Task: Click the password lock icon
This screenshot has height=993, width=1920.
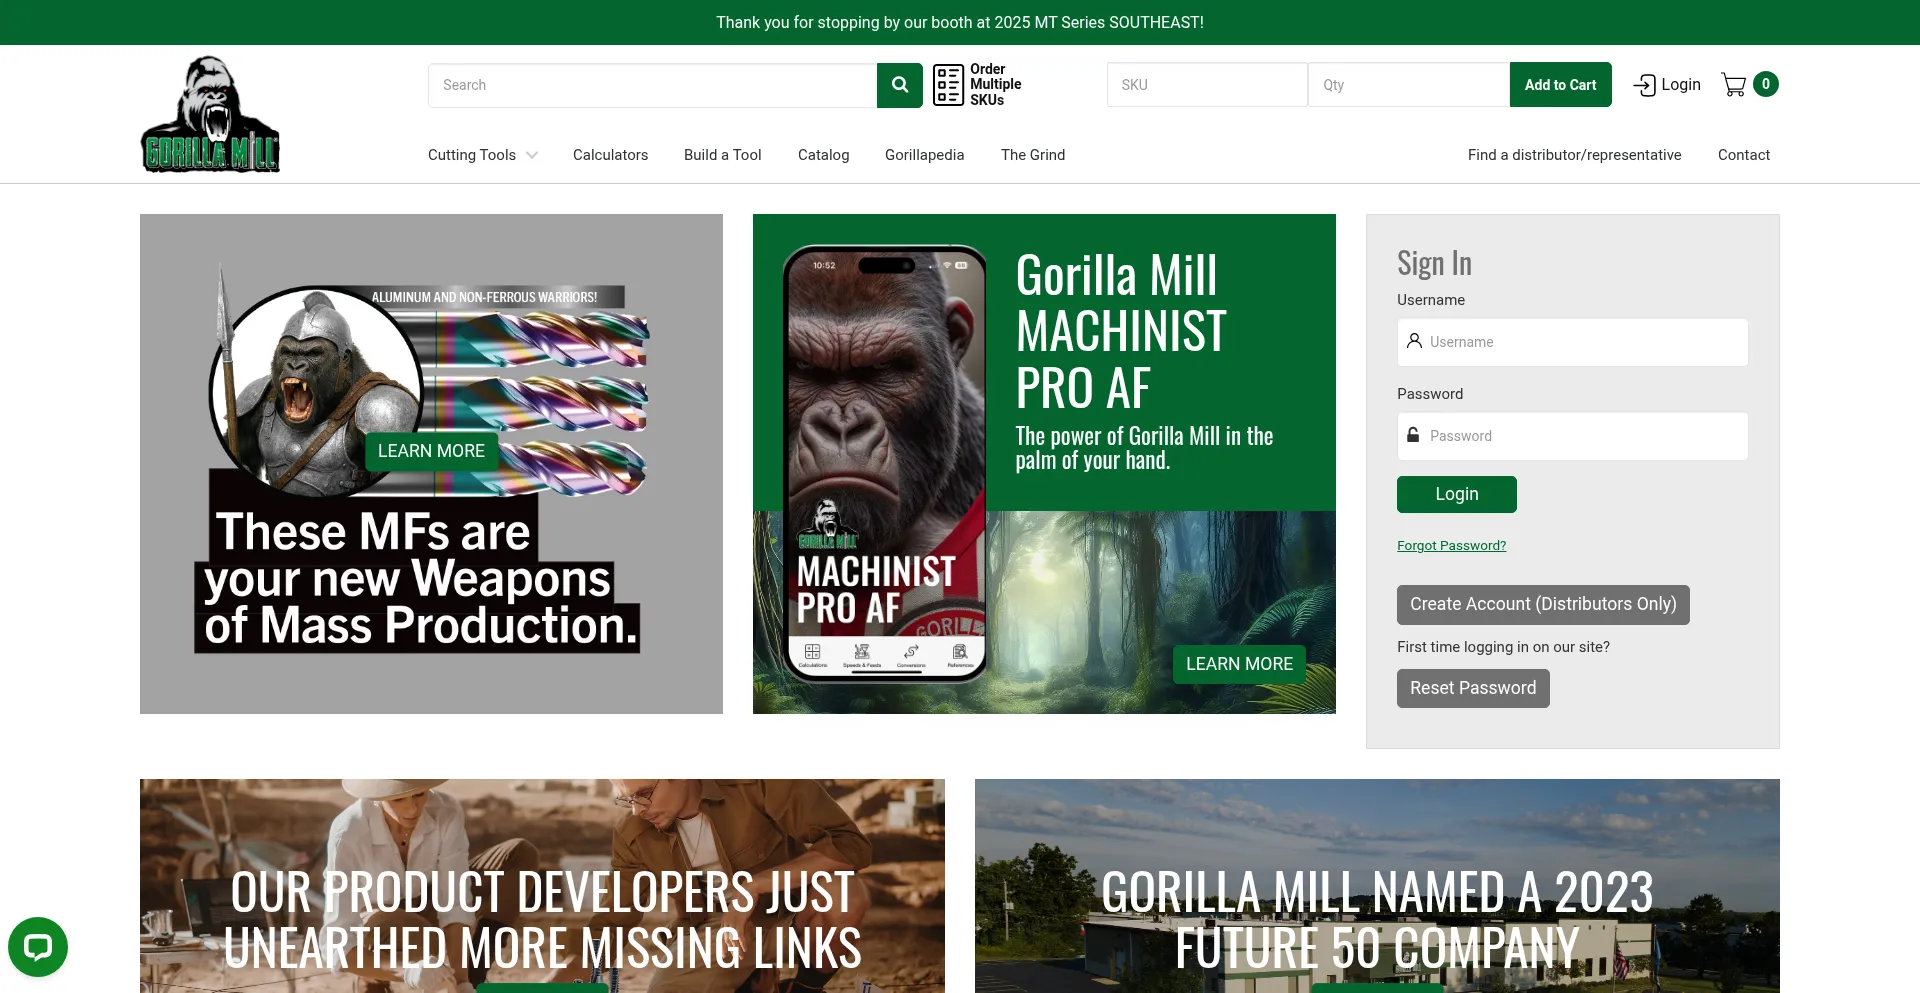Action: coord(1412,434)
